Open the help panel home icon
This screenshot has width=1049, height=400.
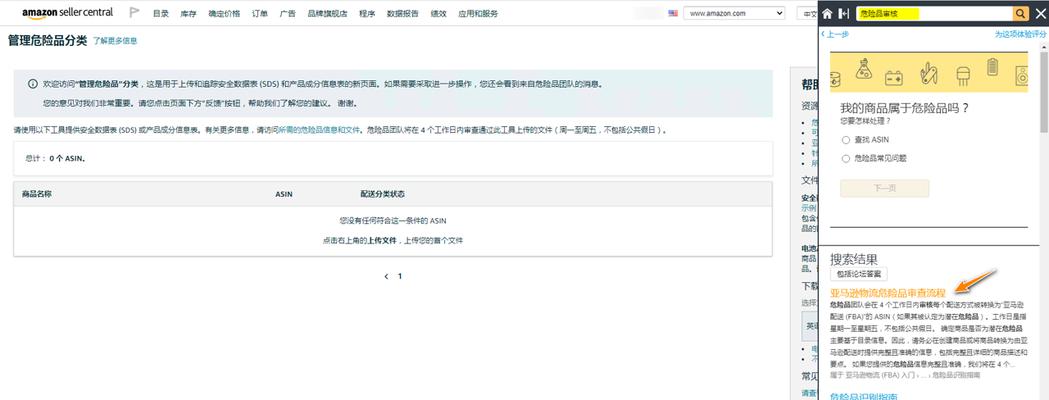pos(828,13)
